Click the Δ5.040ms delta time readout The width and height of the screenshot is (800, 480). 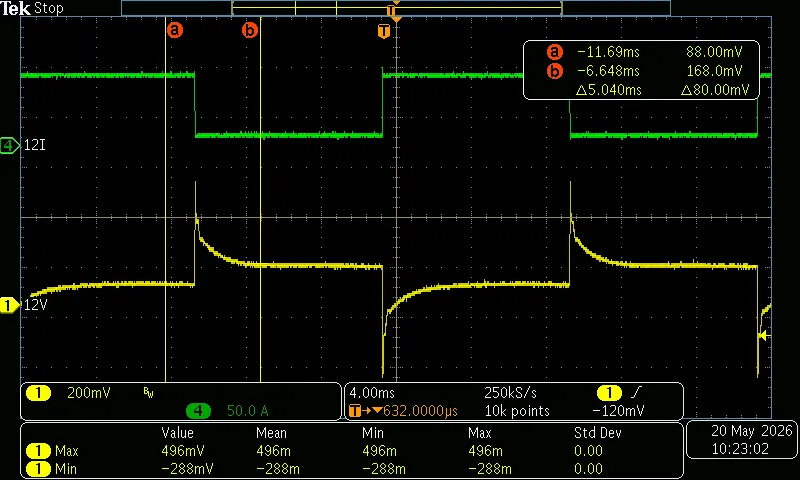(609, 90)
